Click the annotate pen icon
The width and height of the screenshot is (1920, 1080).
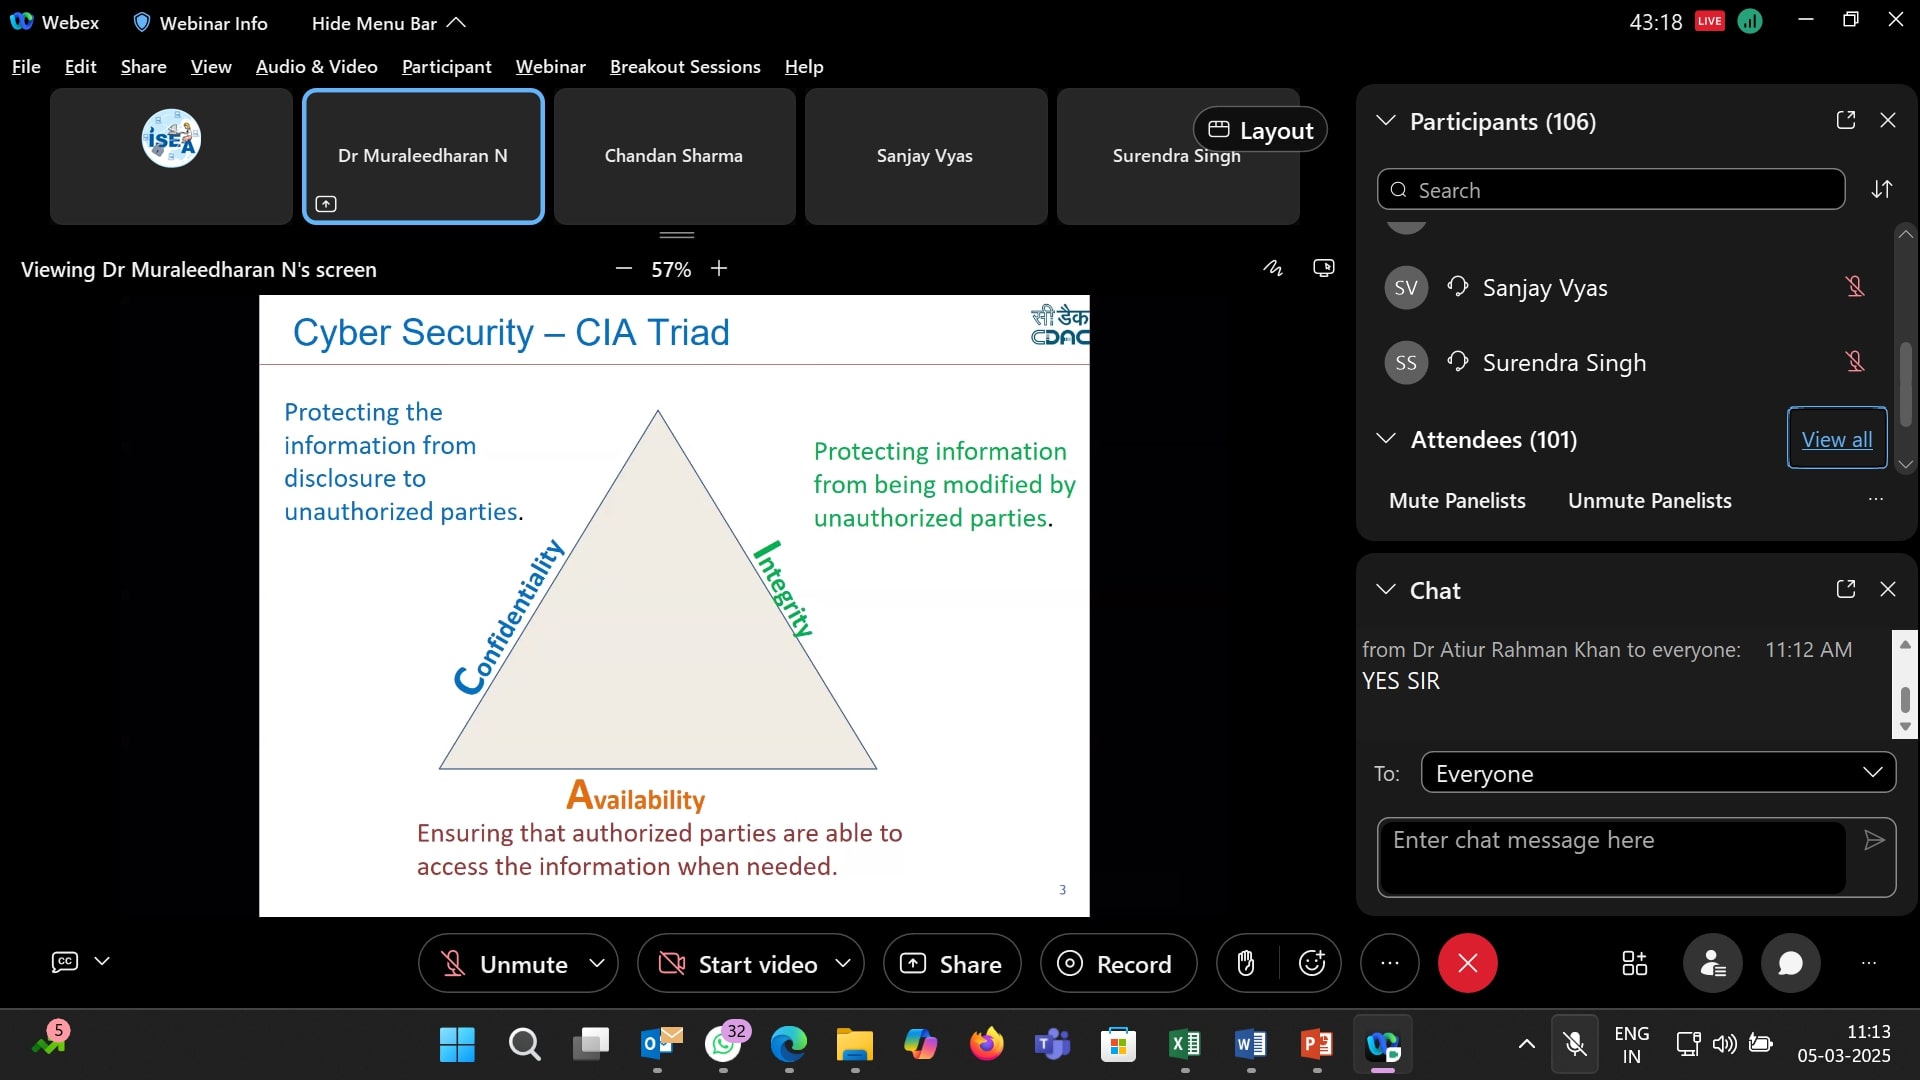pos(1272,268)
